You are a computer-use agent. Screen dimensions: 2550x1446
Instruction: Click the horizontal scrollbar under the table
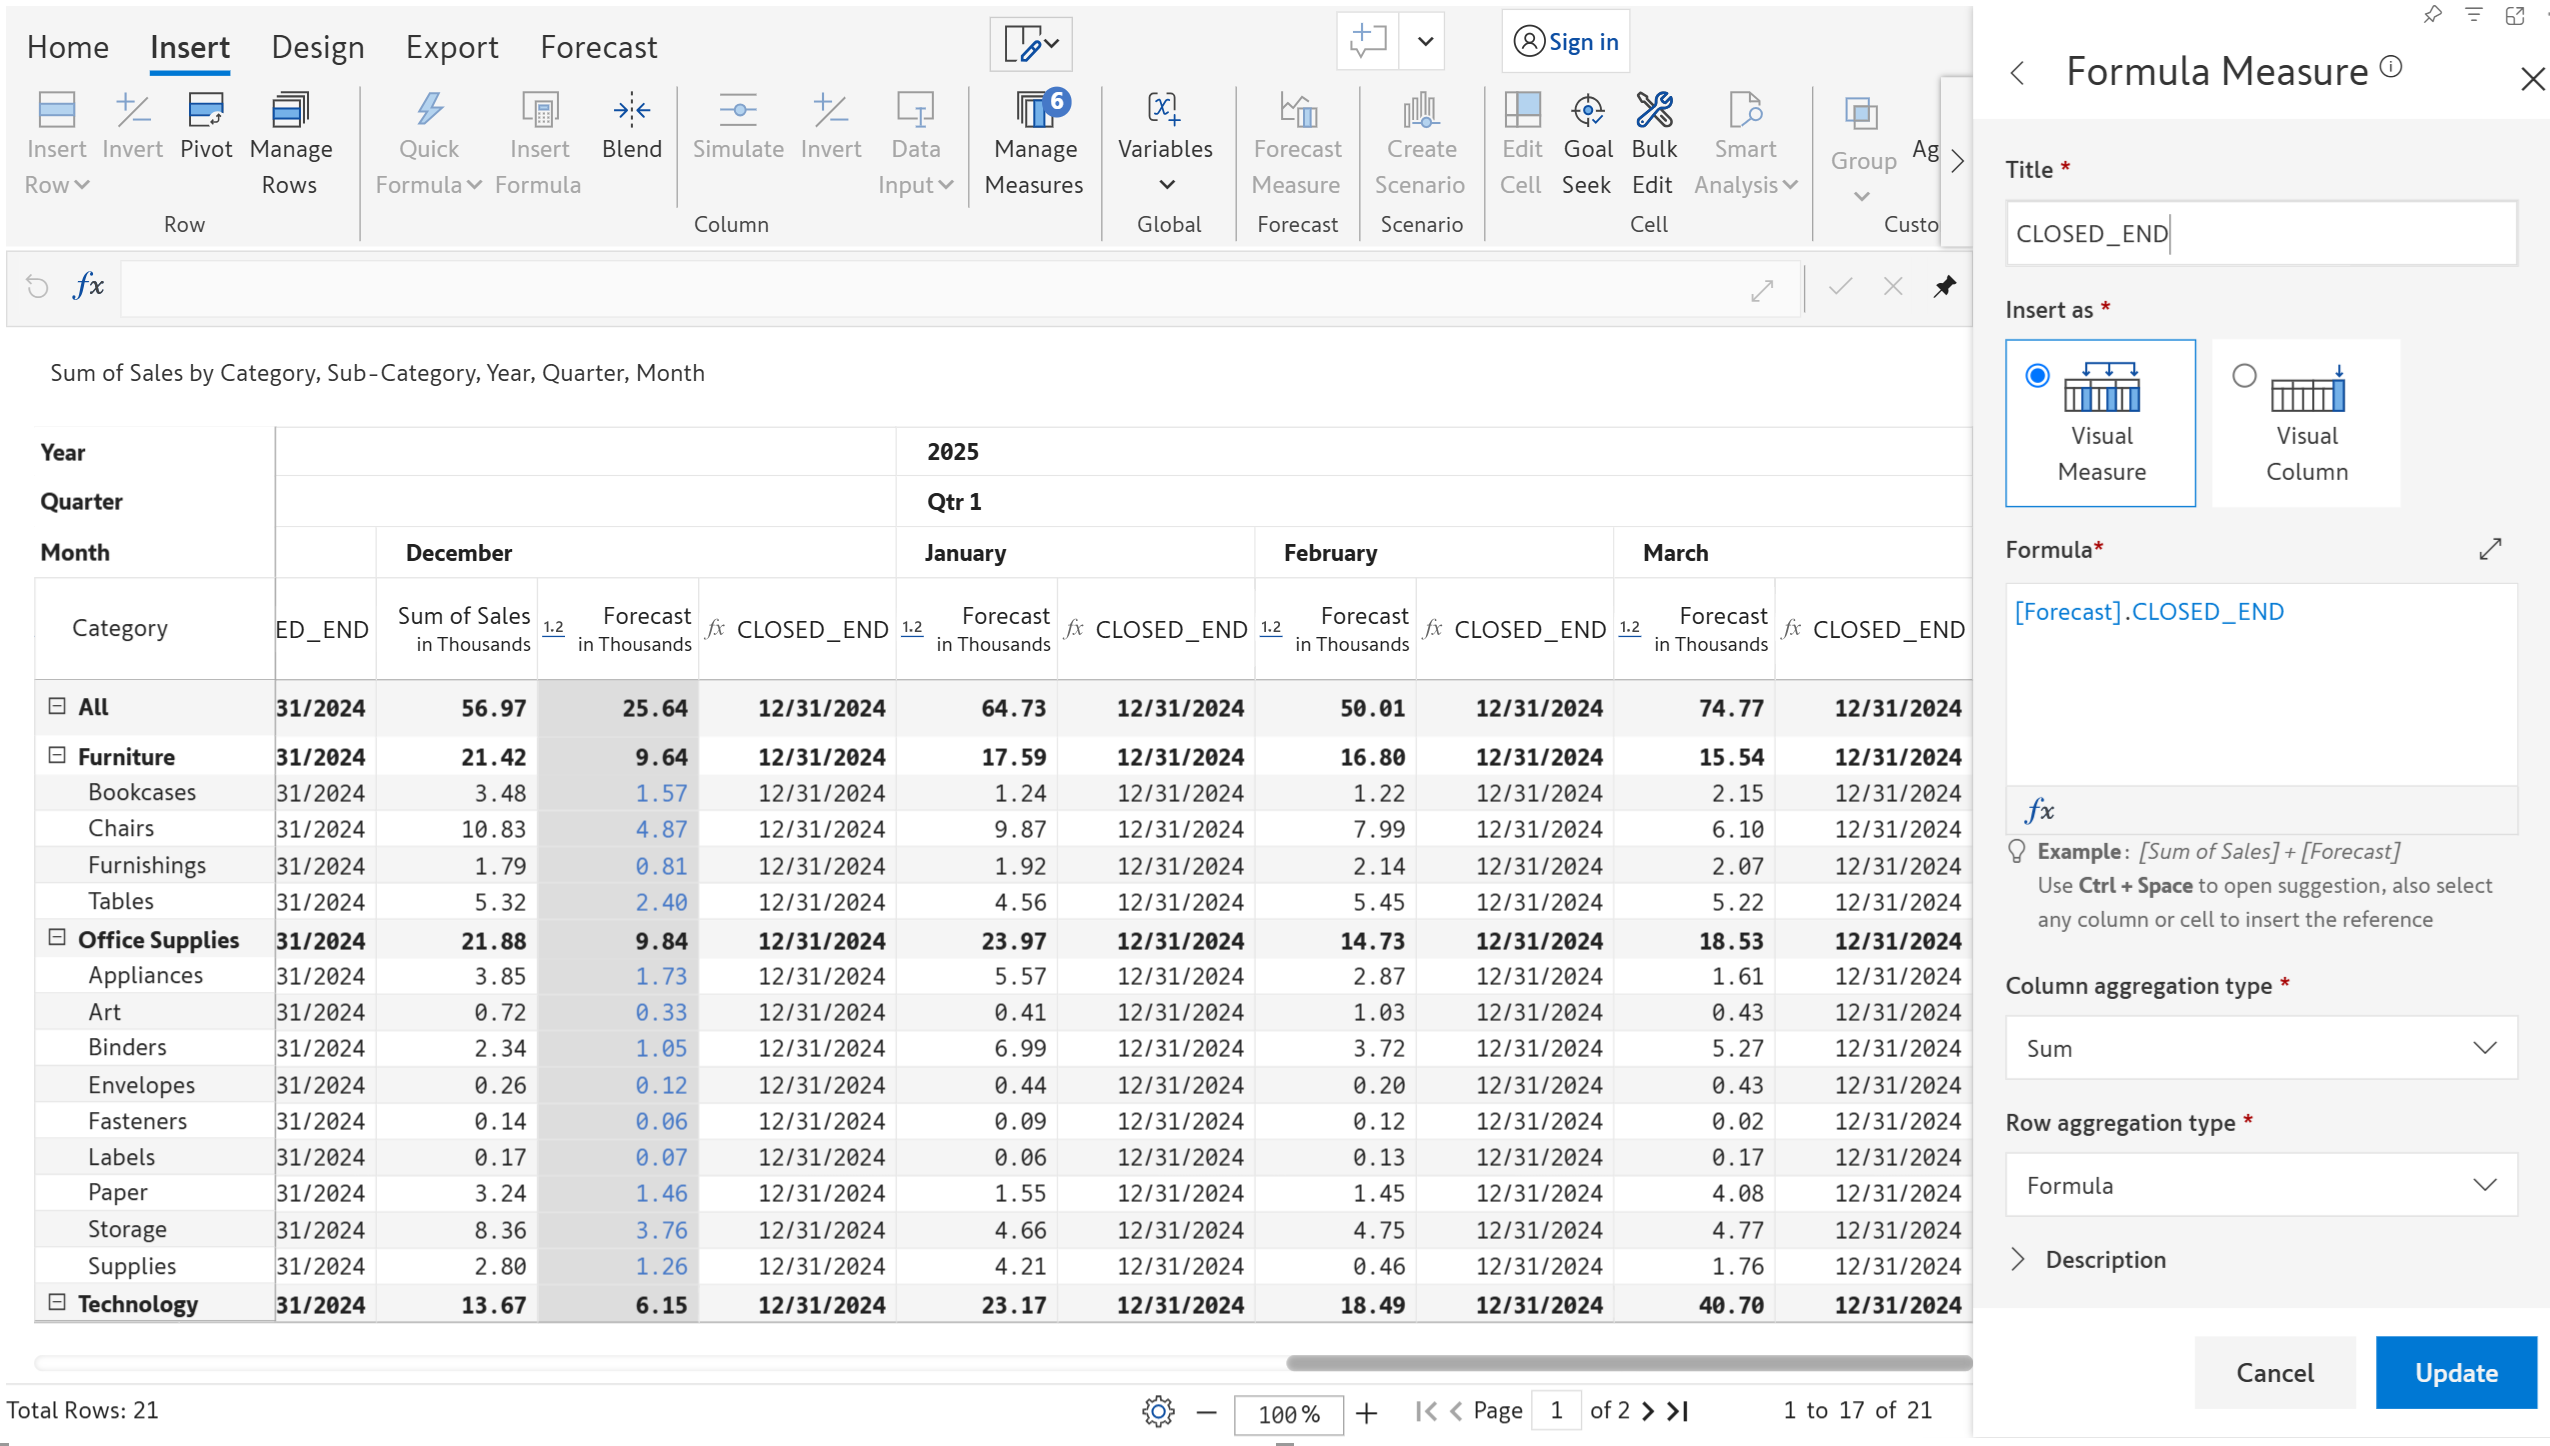pos(1627,1363)
